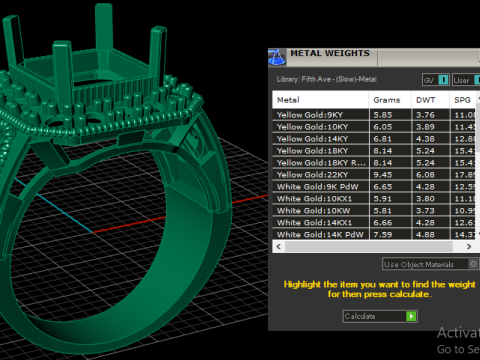This screenshot has height=360, width=480.
Task: Click DWT value 3.73
Action: [x=425, y=211]
